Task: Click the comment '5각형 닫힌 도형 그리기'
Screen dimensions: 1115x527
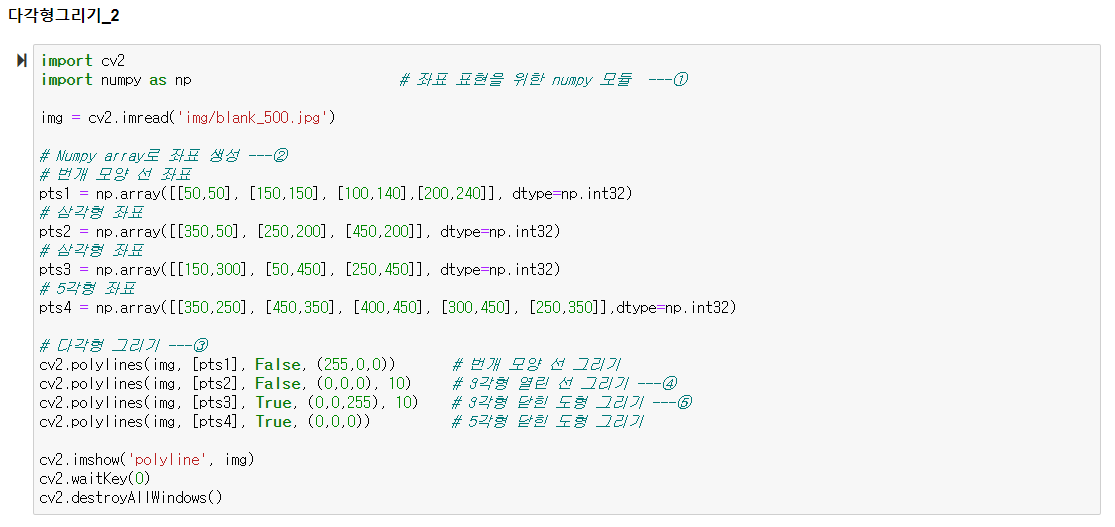Action: 548,422
